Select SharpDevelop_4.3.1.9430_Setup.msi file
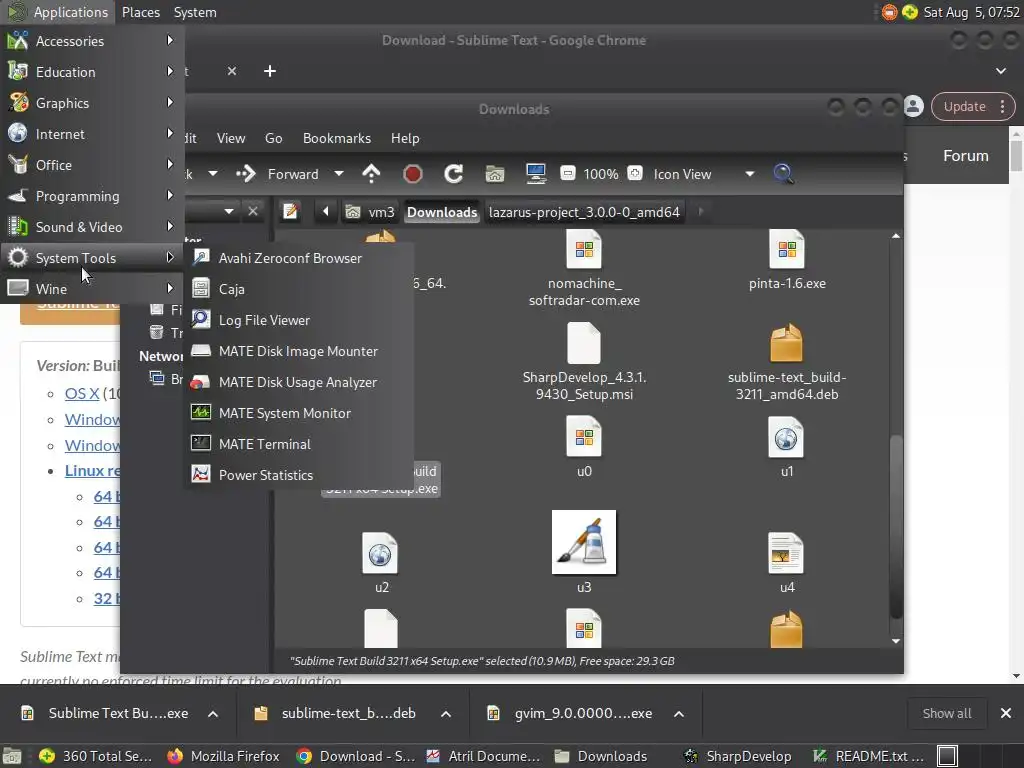 584,362
